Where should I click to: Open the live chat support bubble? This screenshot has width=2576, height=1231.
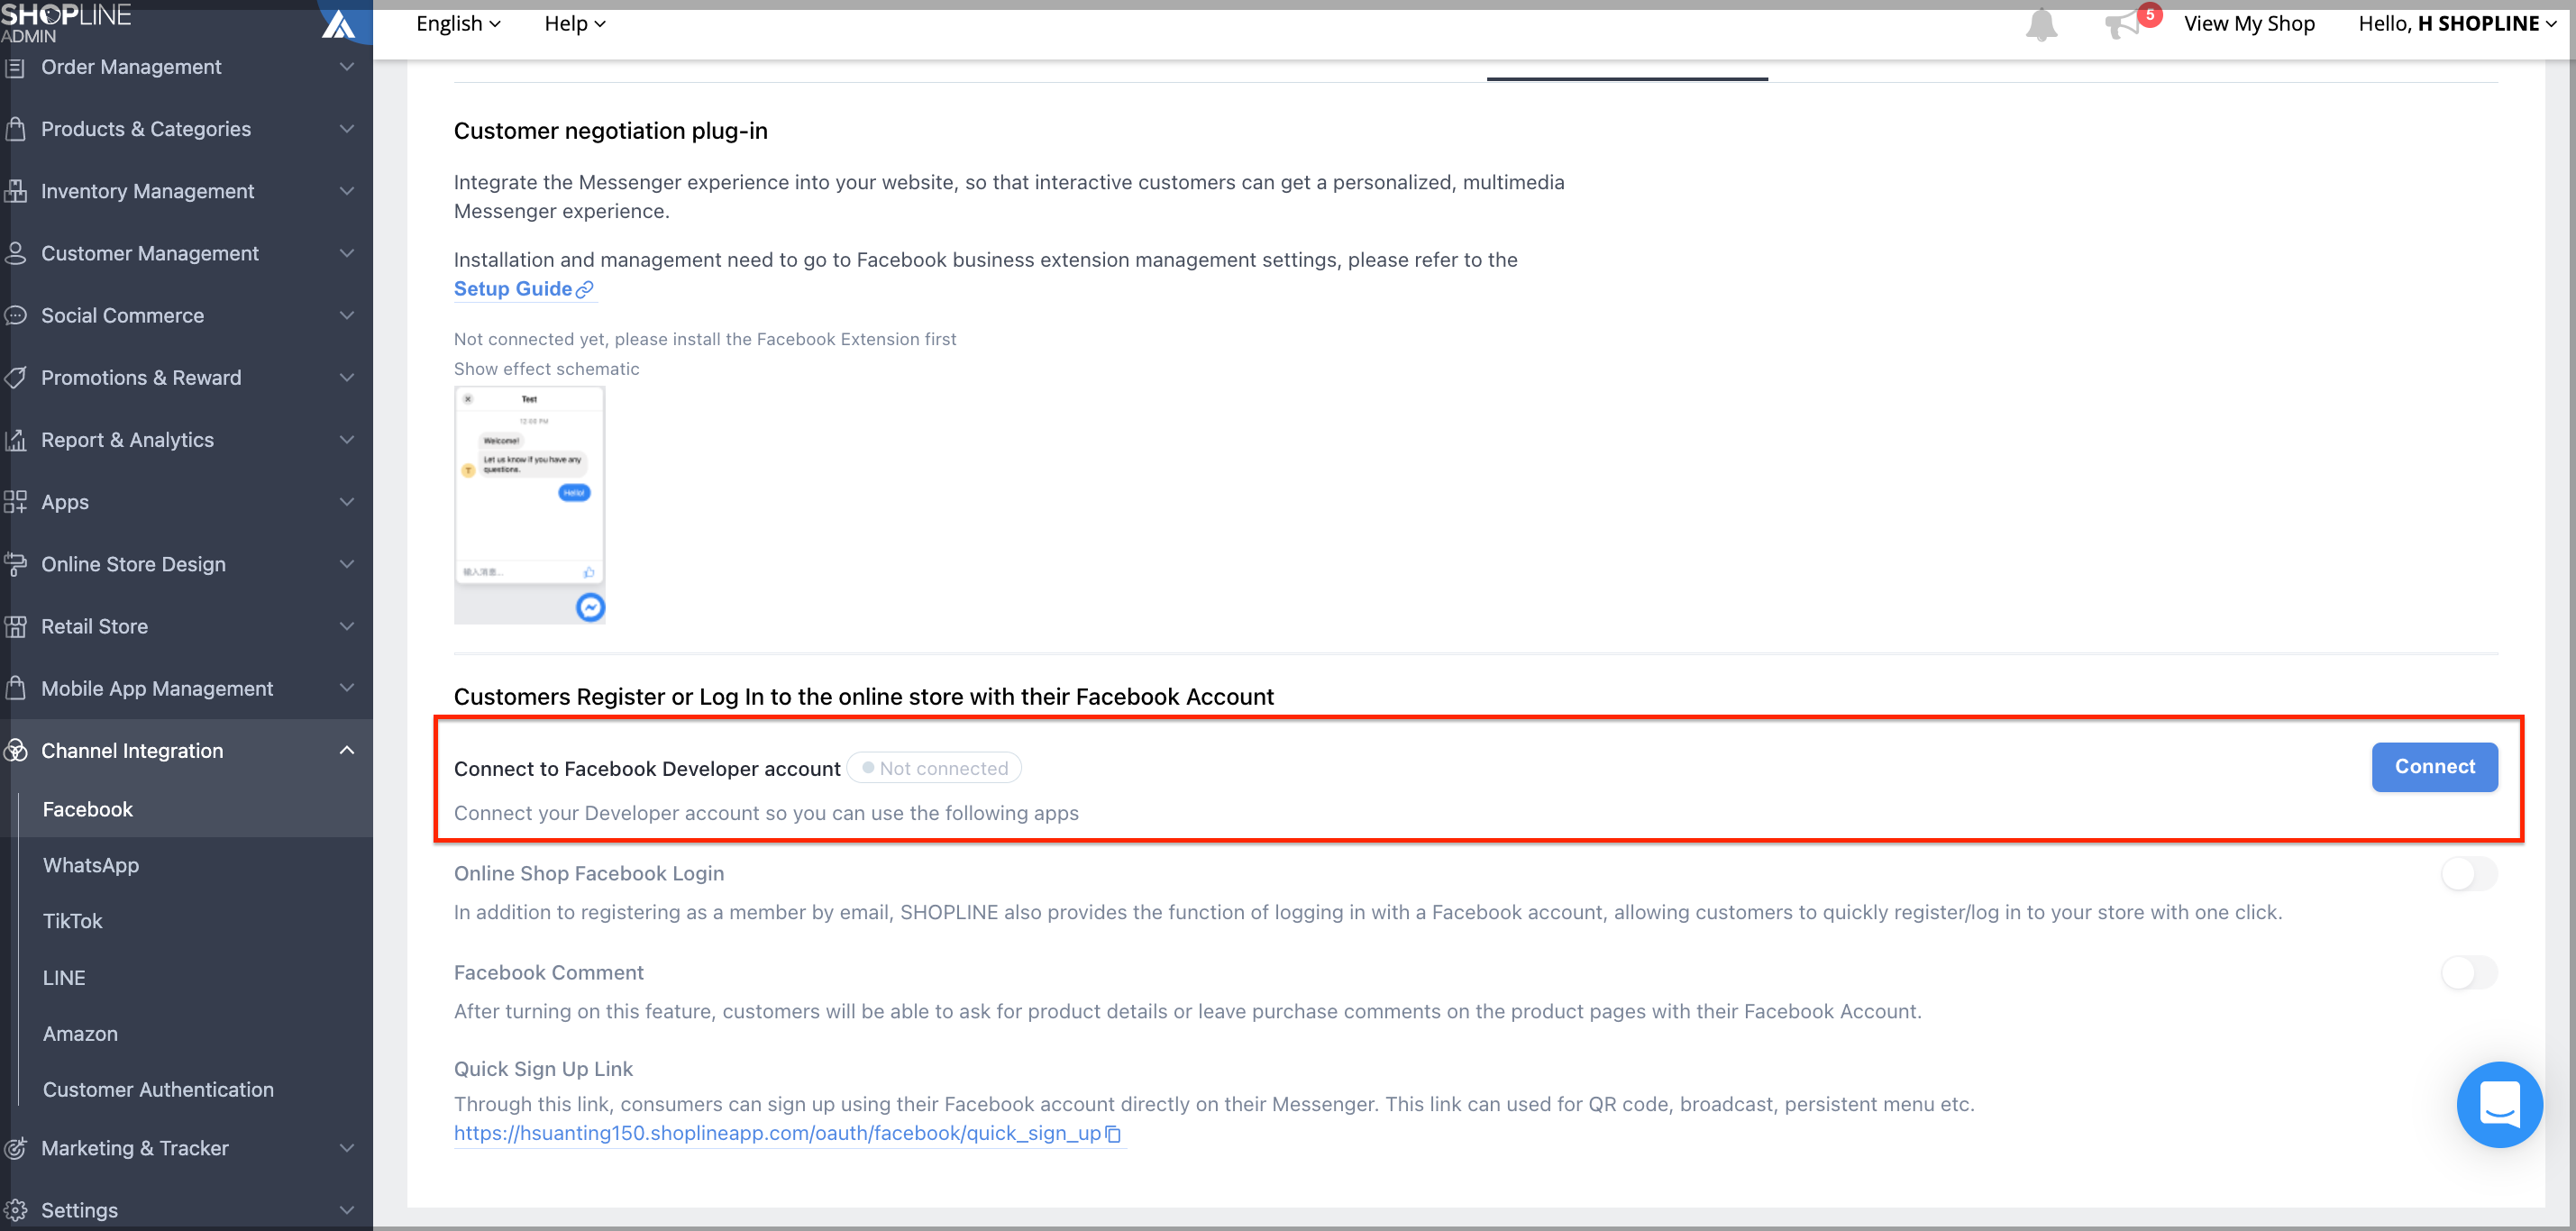pyautogui.click(x=2499, y=1104)
